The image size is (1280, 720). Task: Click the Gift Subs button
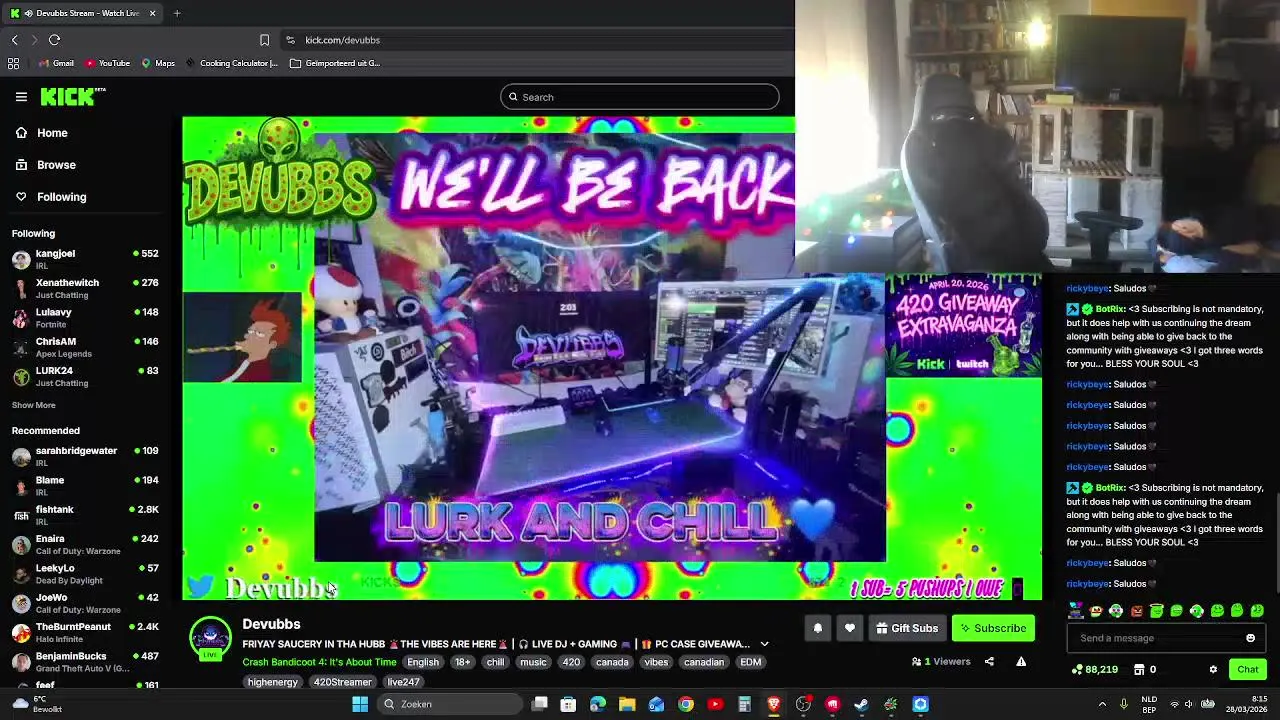pos(907,628)
